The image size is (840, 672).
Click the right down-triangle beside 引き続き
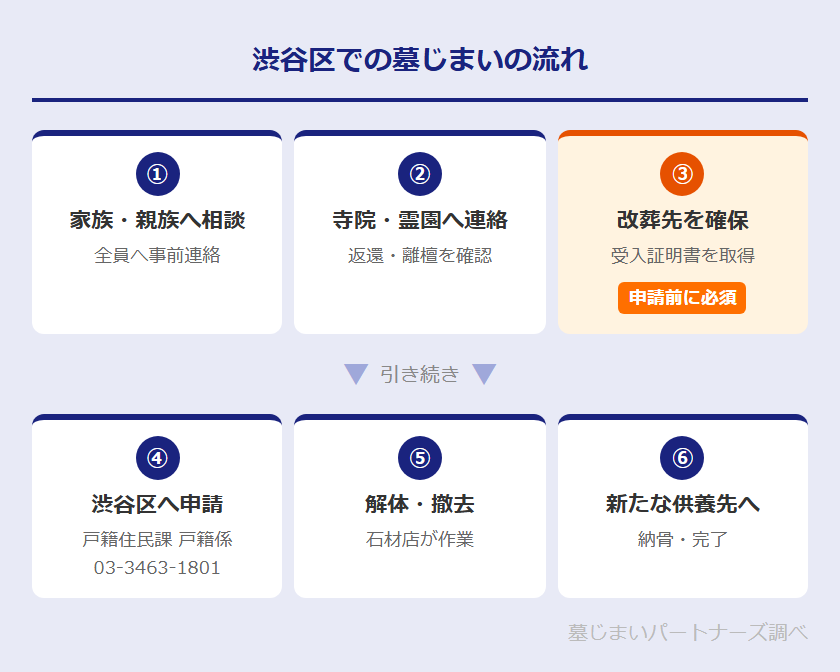pos(484,374)
